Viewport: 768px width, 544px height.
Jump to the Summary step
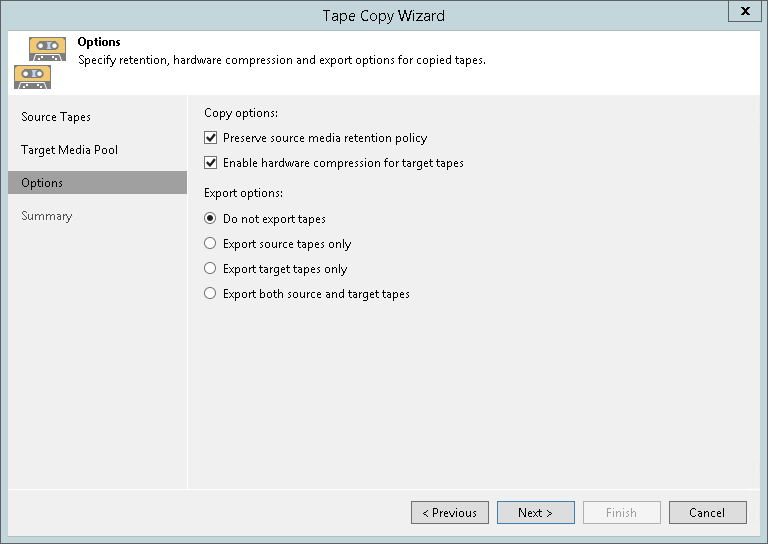pos(47,216)
